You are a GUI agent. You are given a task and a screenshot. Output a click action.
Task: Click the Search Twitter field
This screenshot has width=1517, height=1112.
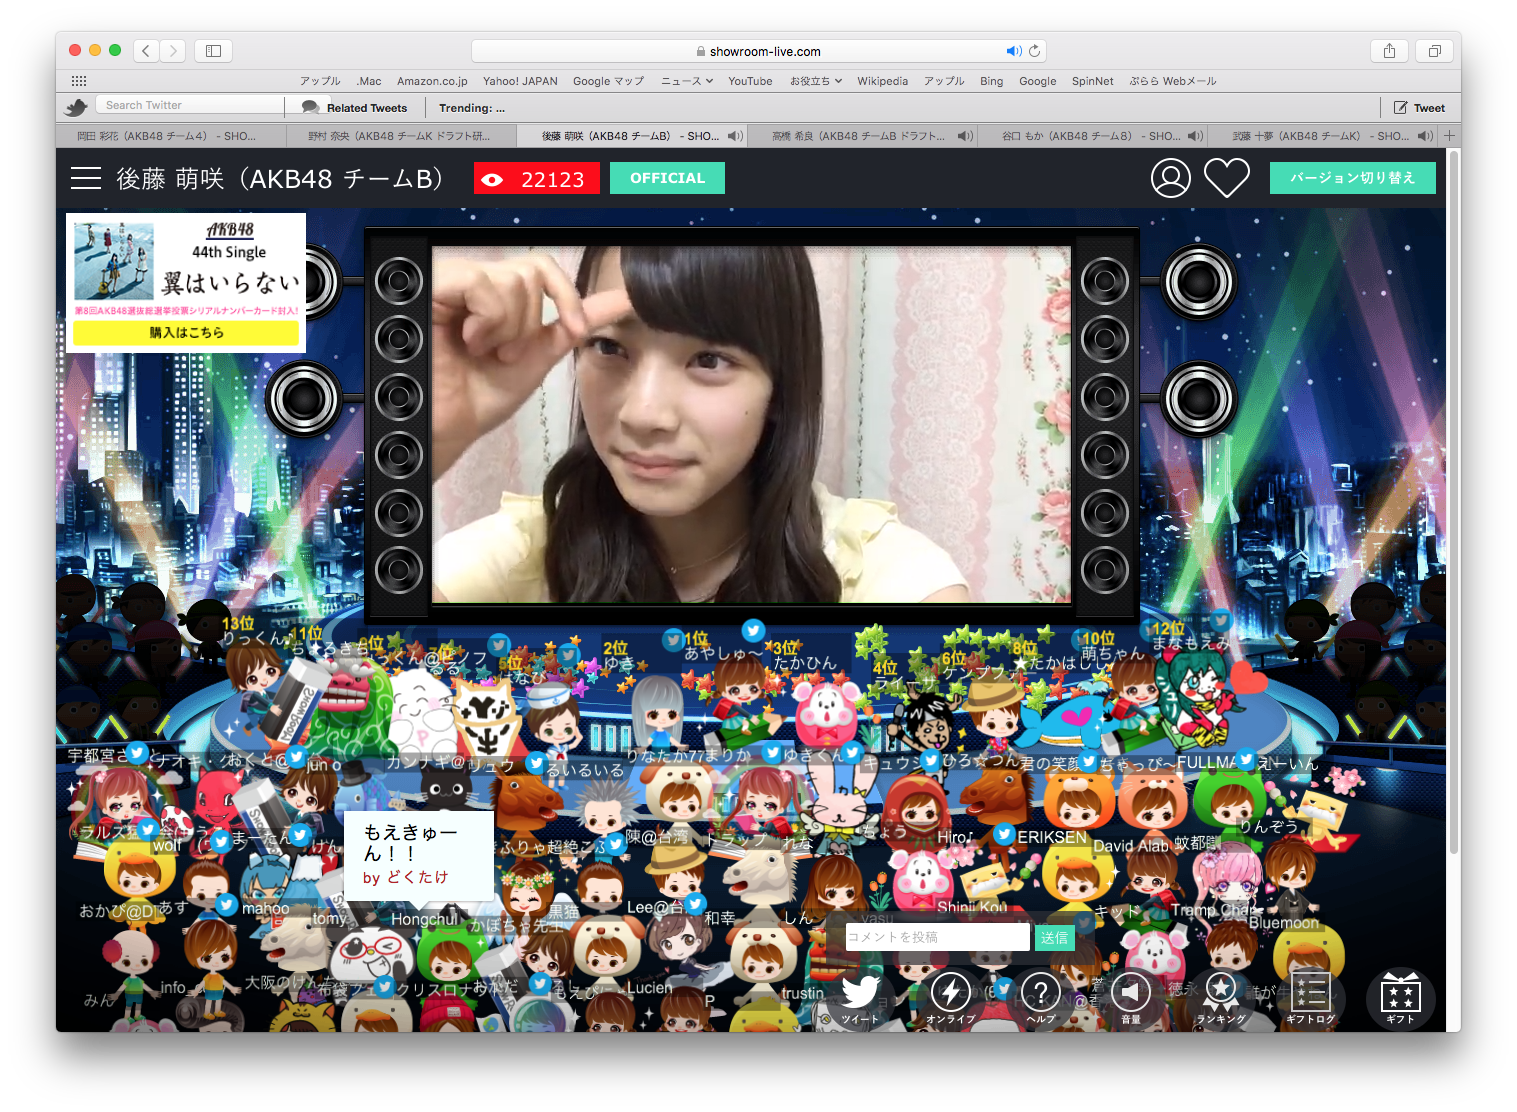pyautogui.click(x=190, y=105)
